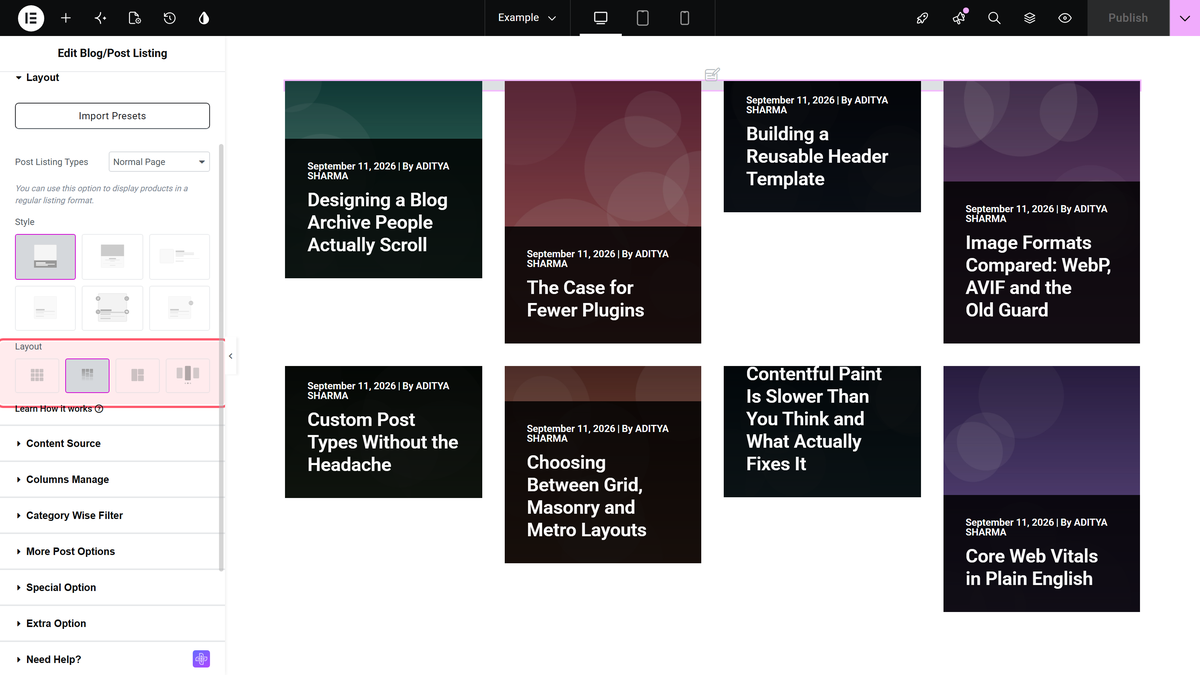Choose the sixth style preset thumbnail
This screenshot has height=675, width=1200.
[179, 308]
